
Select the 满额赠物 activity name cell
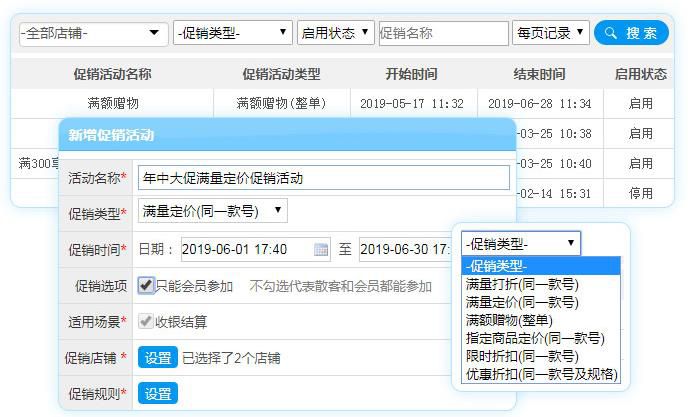113,104
